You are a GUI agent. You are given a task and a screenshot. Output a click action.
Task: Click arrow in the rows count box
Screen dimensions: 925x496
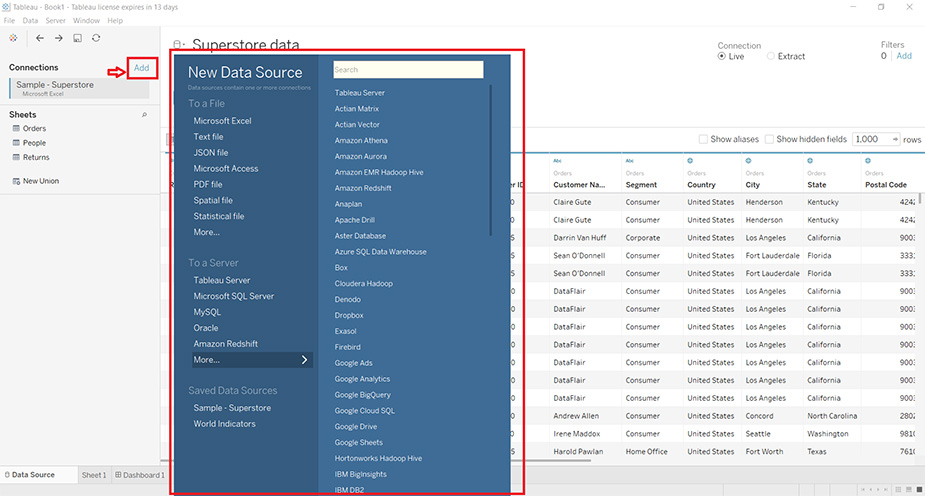point(895,139)
